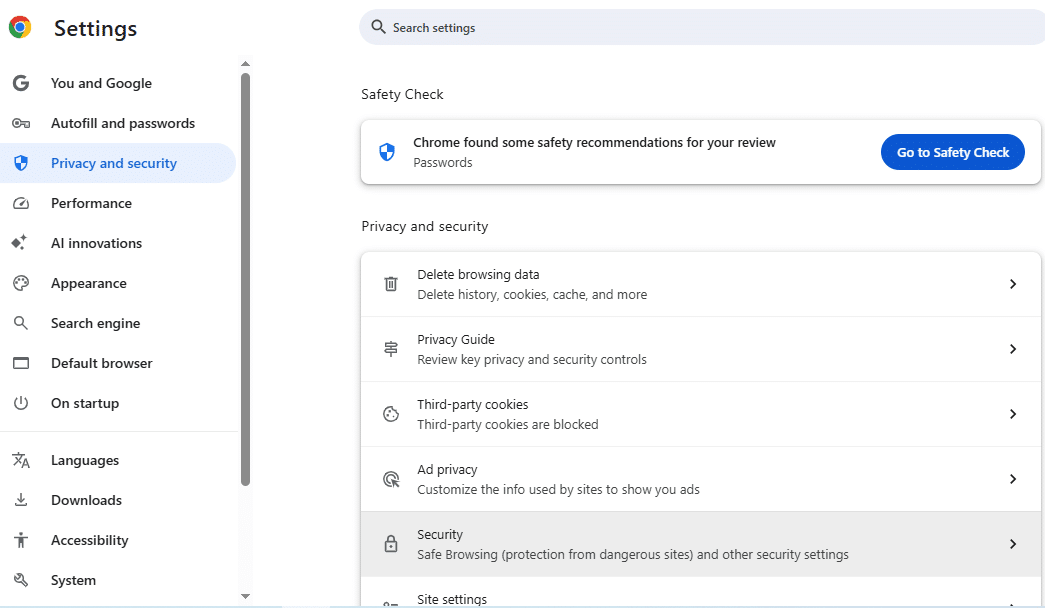Click the Ad privacy icon
Screen dimensions: 1045x608
point(391,479)
